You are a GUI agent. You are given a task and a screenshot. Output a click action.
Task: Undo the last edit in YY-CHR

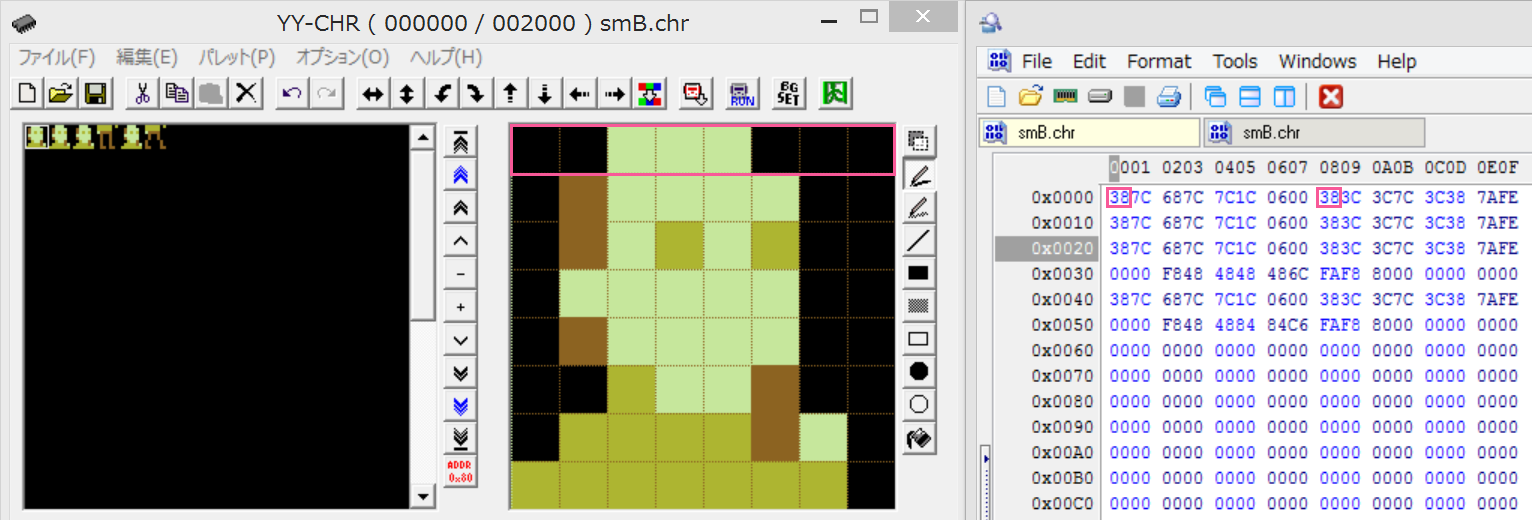coord(292,94)
